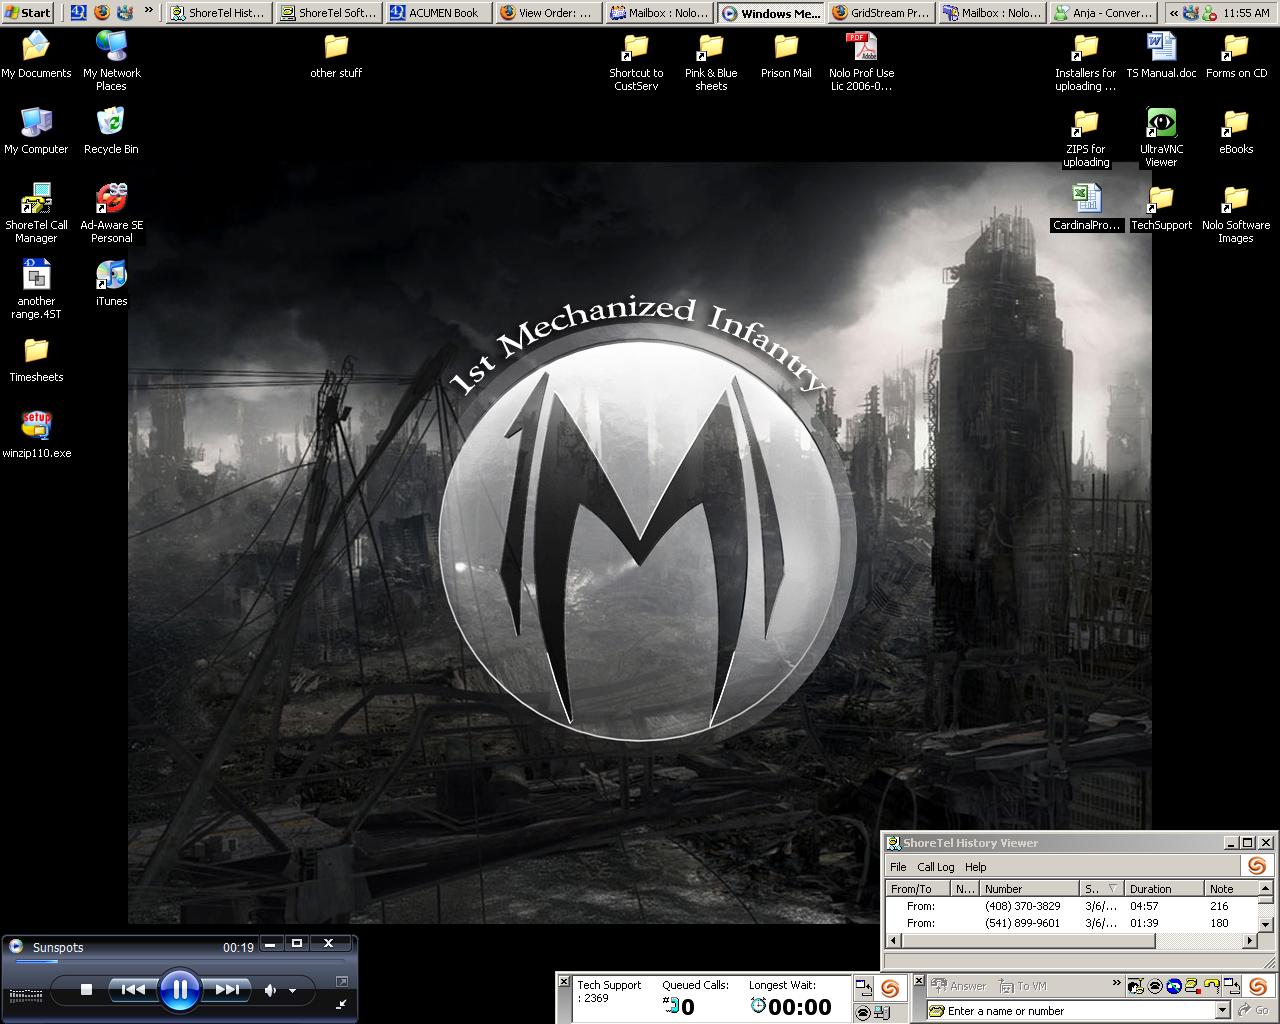The height and width of the screenshot is (1024, 1280).
Task: Open the volume dropdown arrow in media player
Action: point(292,991)
